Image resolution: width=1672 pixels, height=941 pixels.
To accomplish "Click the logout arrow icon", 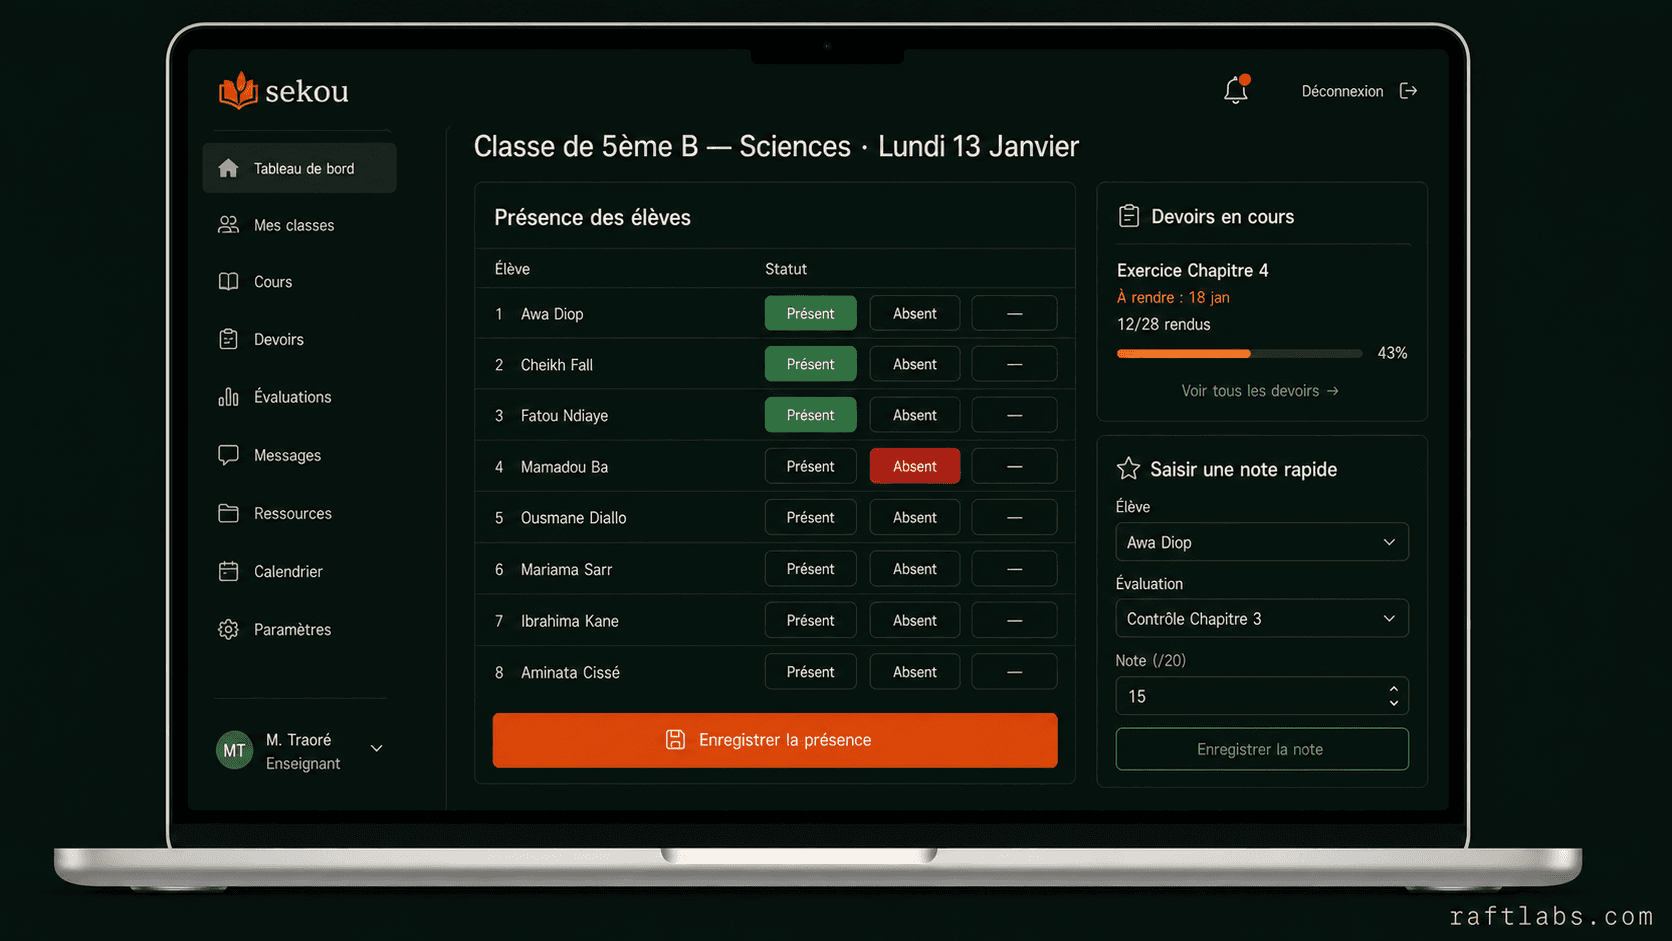I will 1408,91.
